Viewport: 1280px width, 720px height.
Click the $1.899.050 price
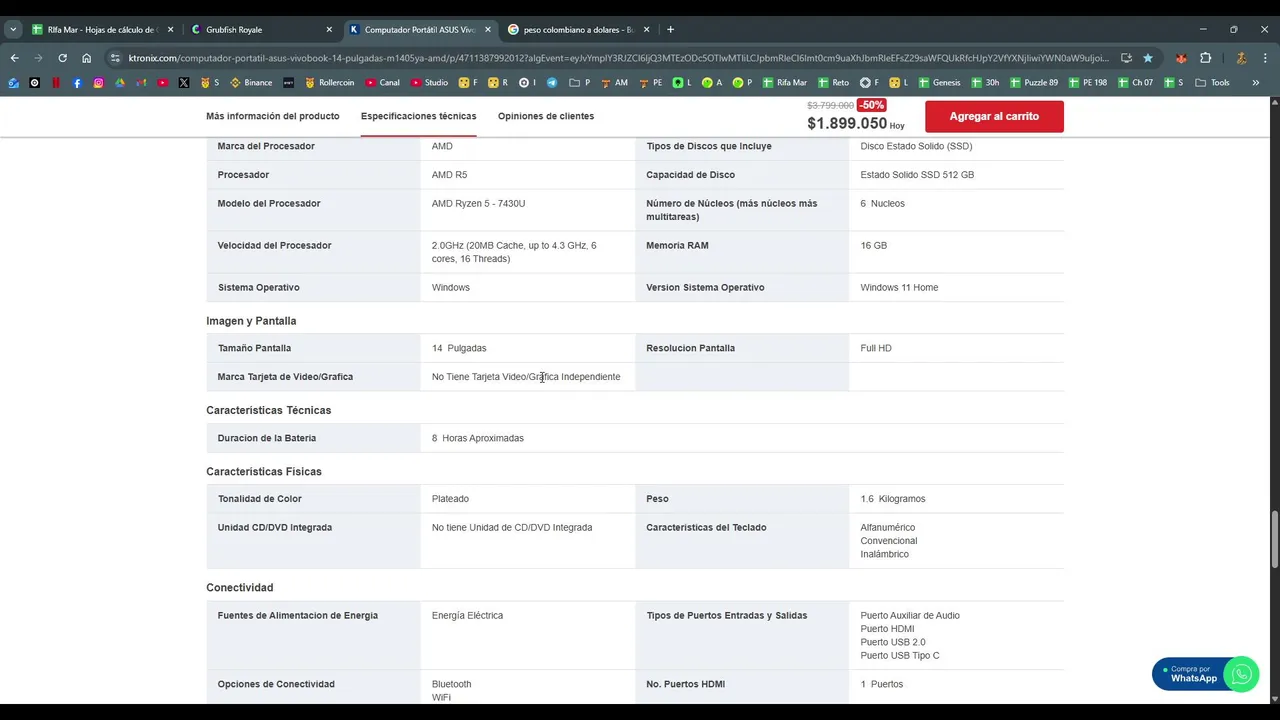coord(847,123)
